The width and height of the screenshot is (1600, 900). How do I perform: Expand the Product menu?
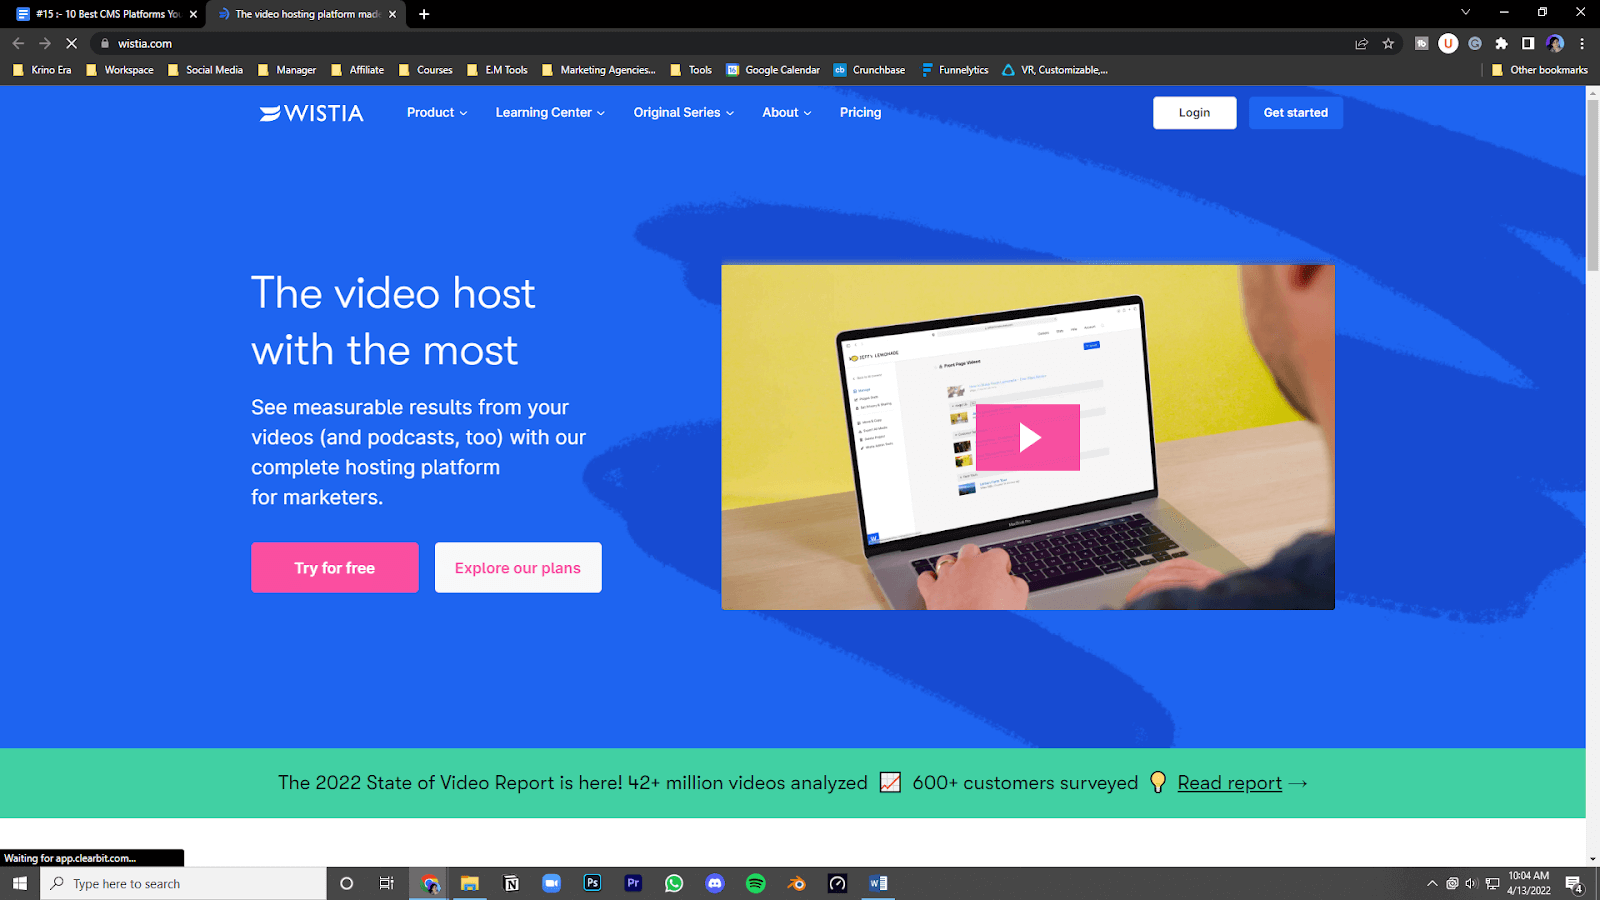click(x=437, y=113)
